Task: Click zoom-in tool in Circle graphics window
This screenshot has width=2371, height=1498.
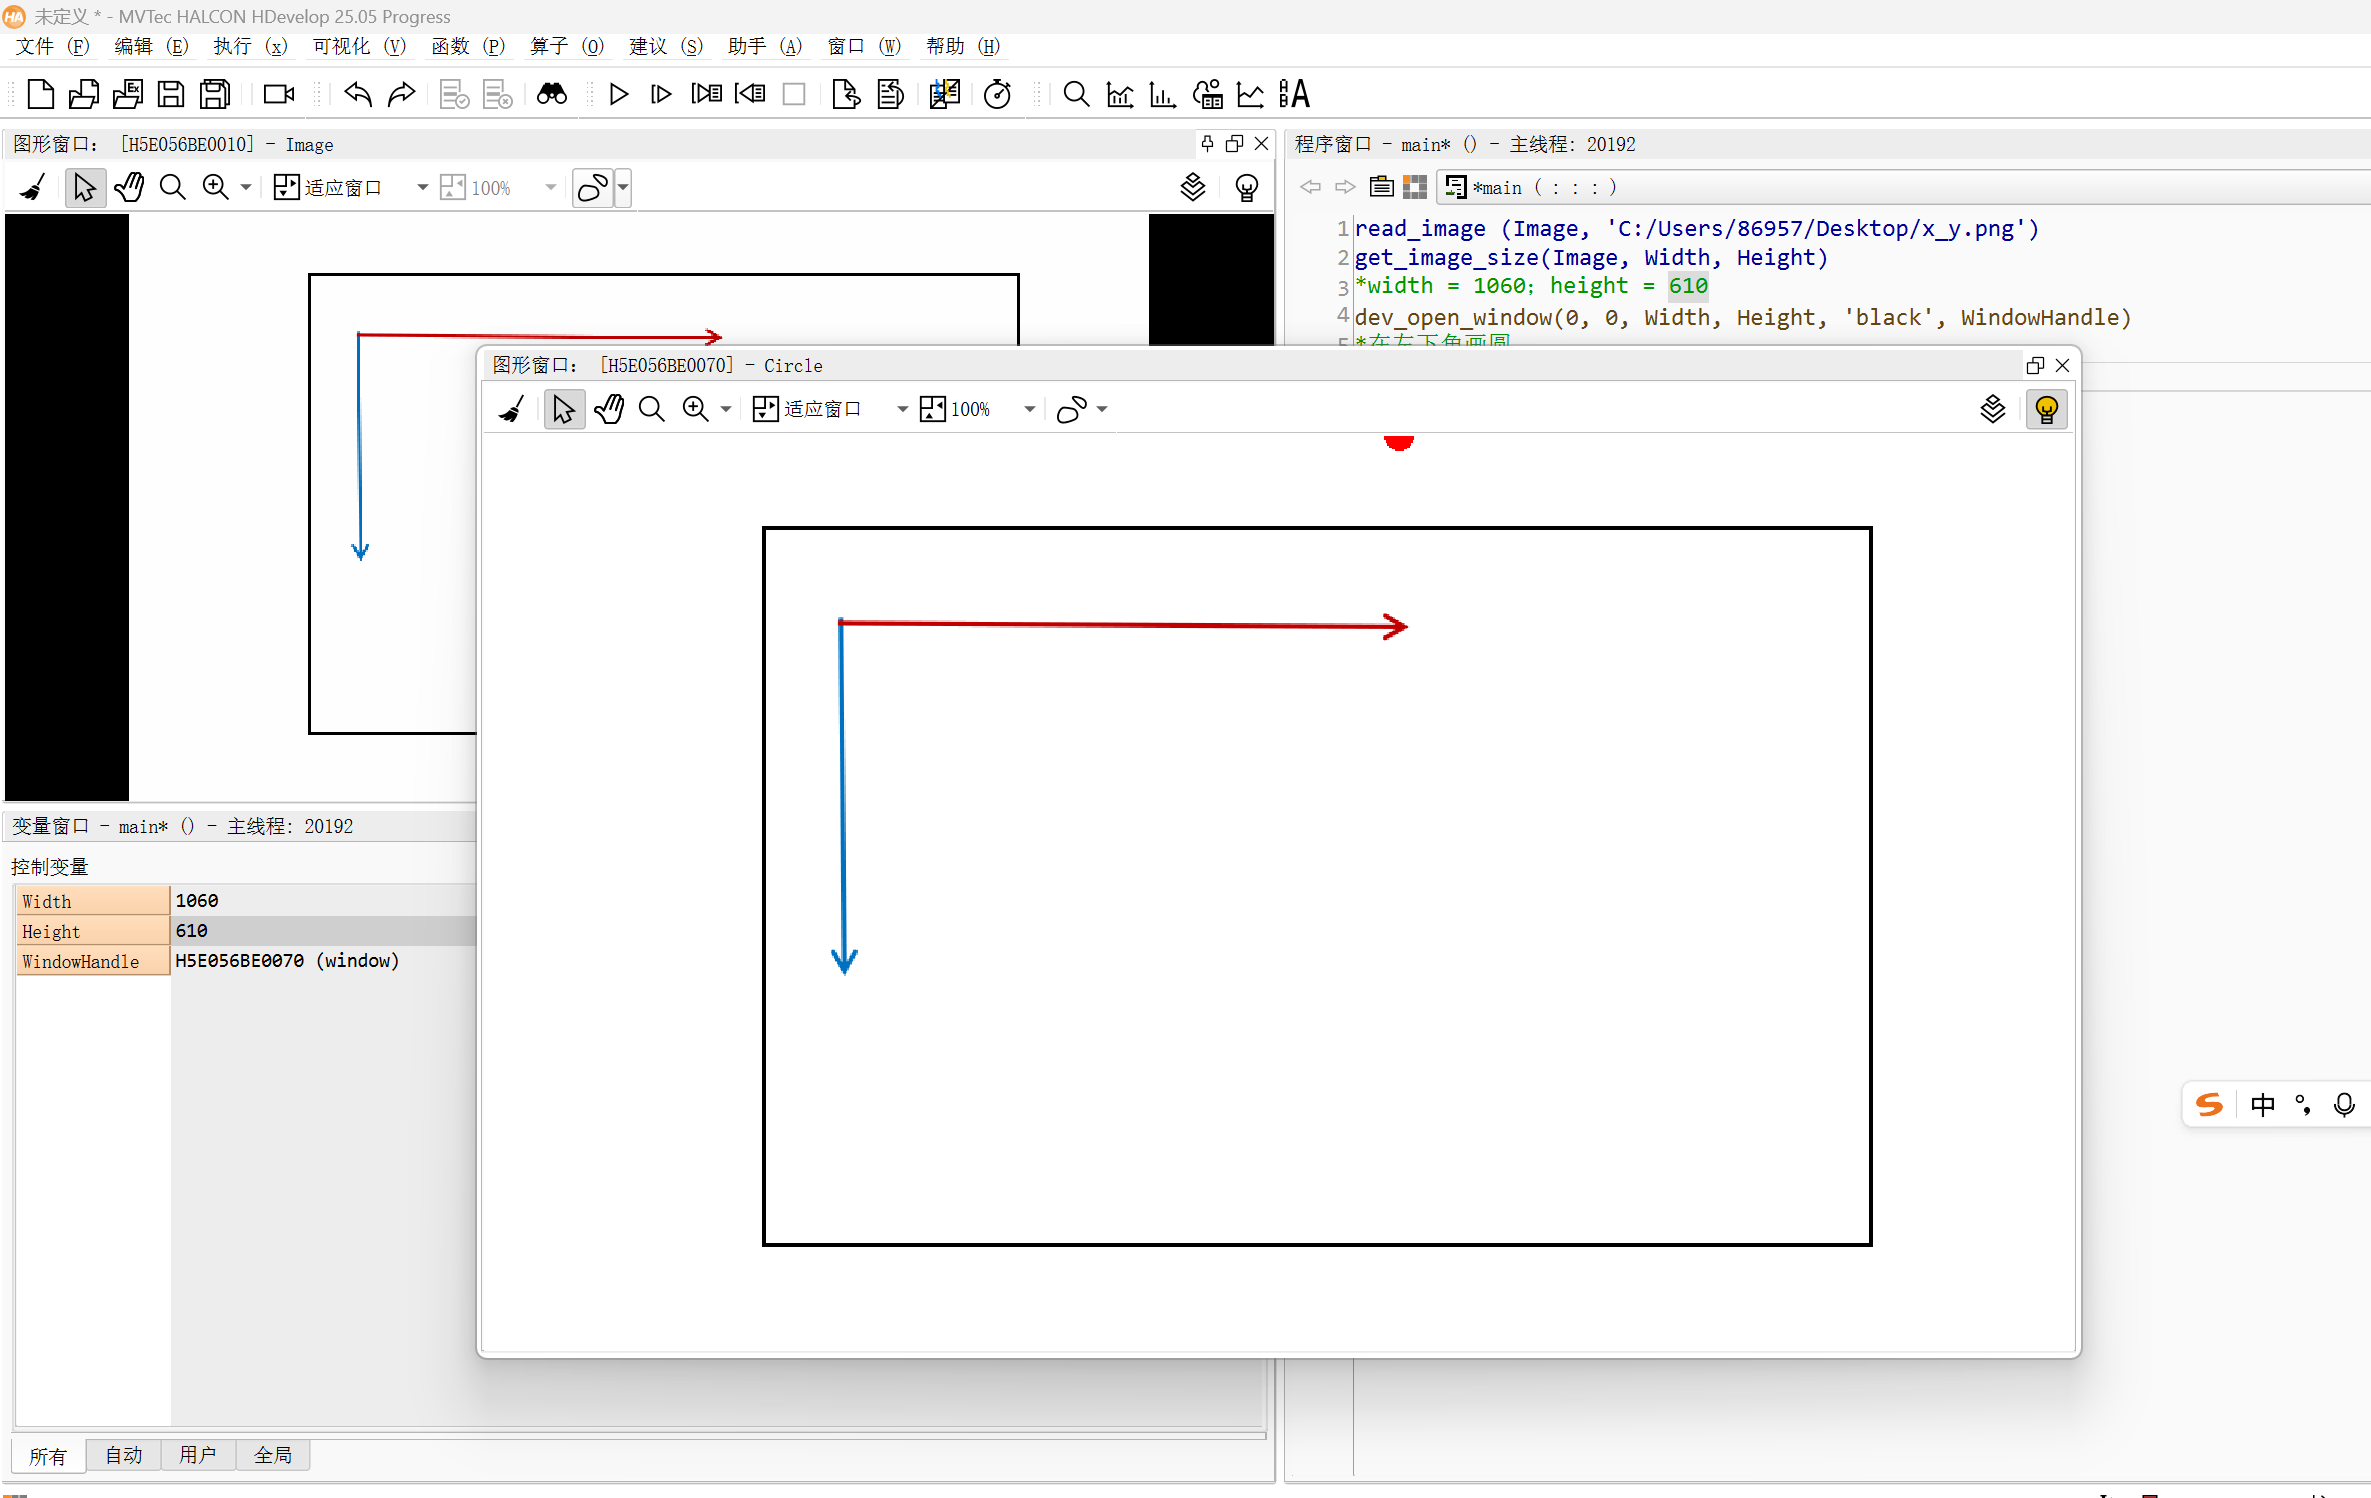Action: pyautogui.click(x=694, y=409)
